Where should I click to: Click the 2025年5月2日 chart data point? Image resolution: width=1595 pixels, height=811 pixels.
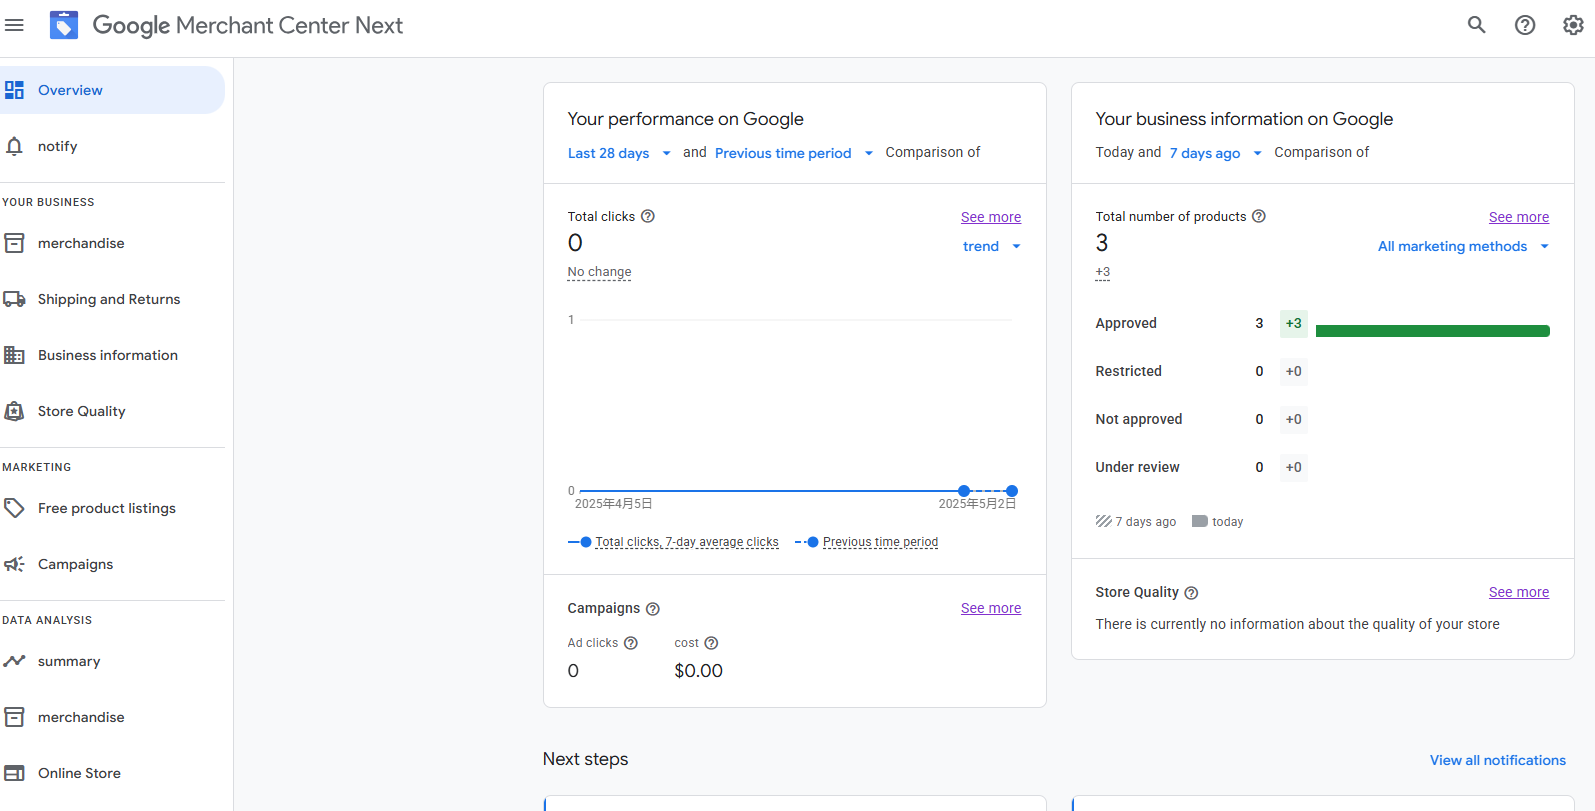click(x=1012, y=491)
